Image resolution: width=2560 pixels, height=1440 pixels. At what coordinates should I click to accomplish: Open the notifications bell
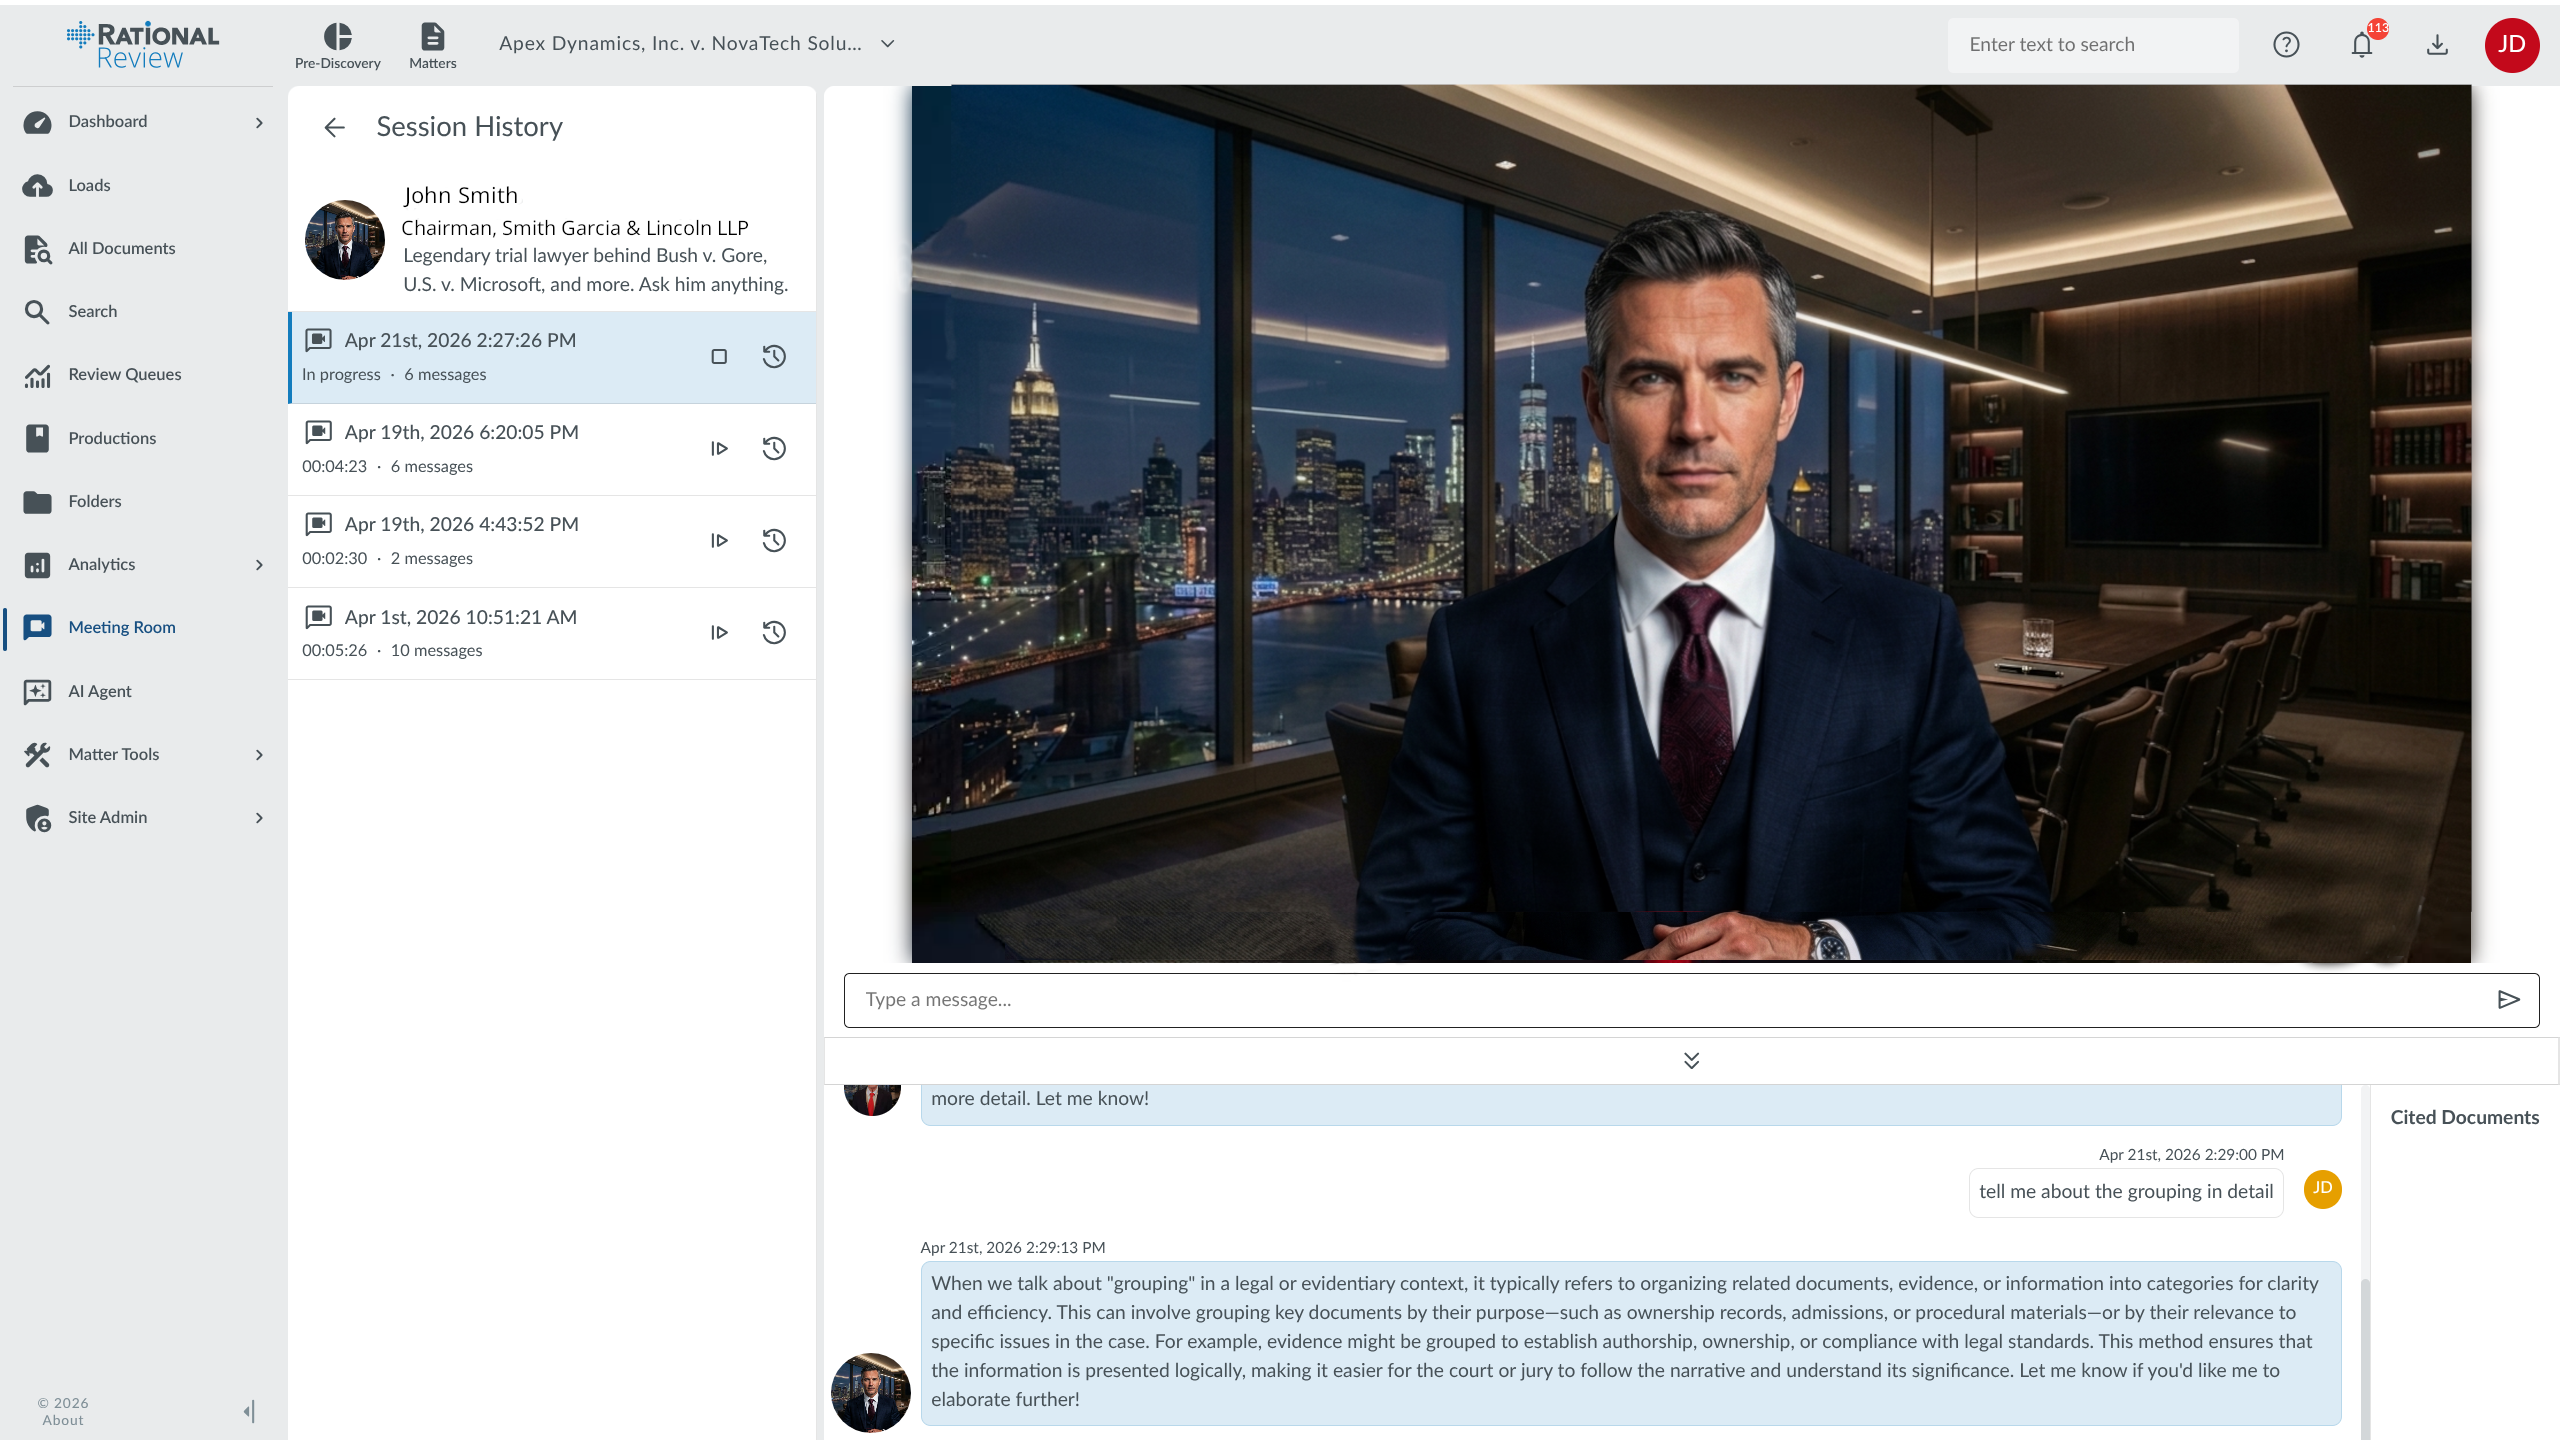pos(2362,45)
